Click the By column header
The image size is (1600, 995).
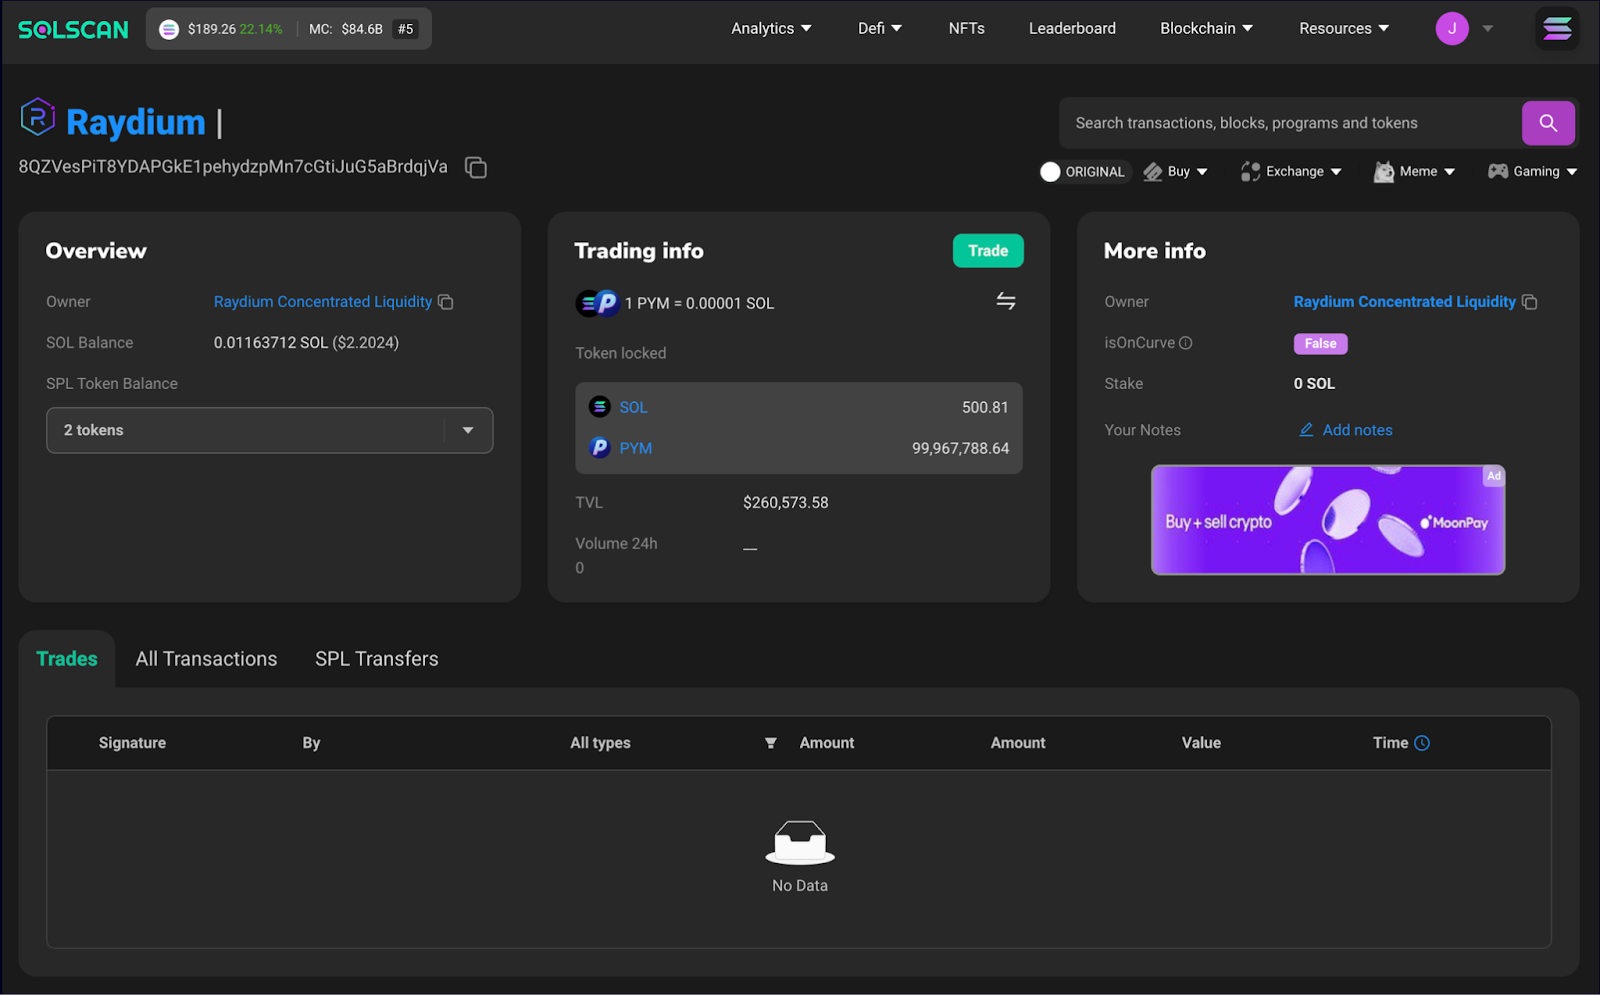[x=311, y=743]
